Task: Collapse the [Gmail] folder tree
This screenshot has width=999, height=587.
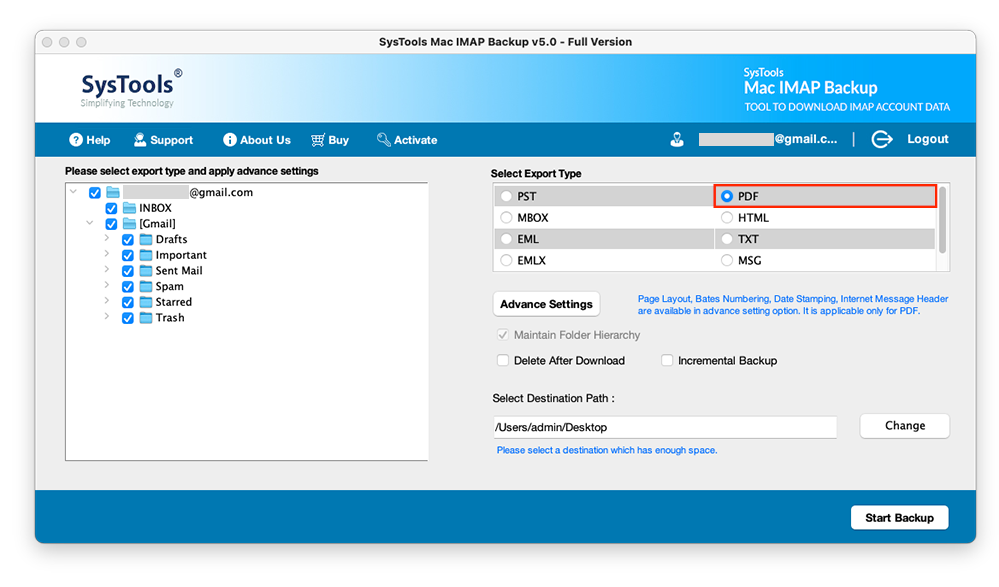Action: 90,222
